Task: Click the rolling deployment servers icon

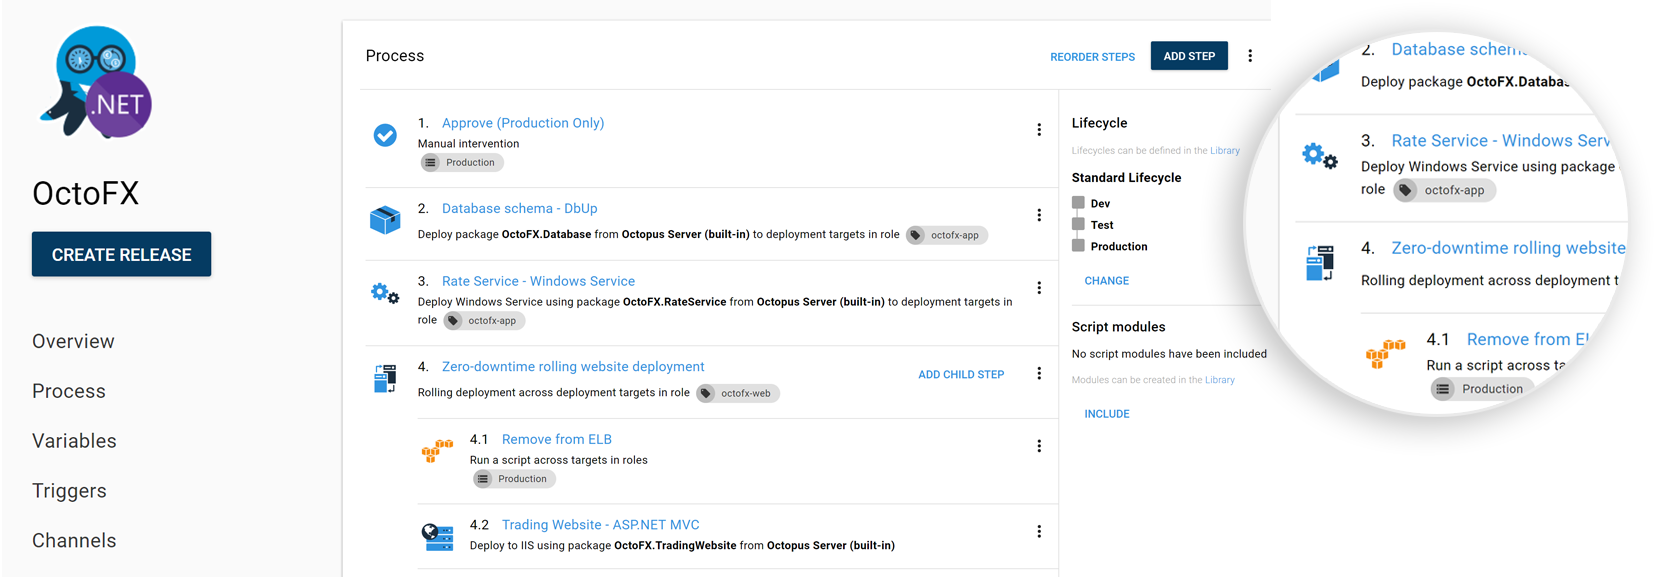Action: pos(385,379)
